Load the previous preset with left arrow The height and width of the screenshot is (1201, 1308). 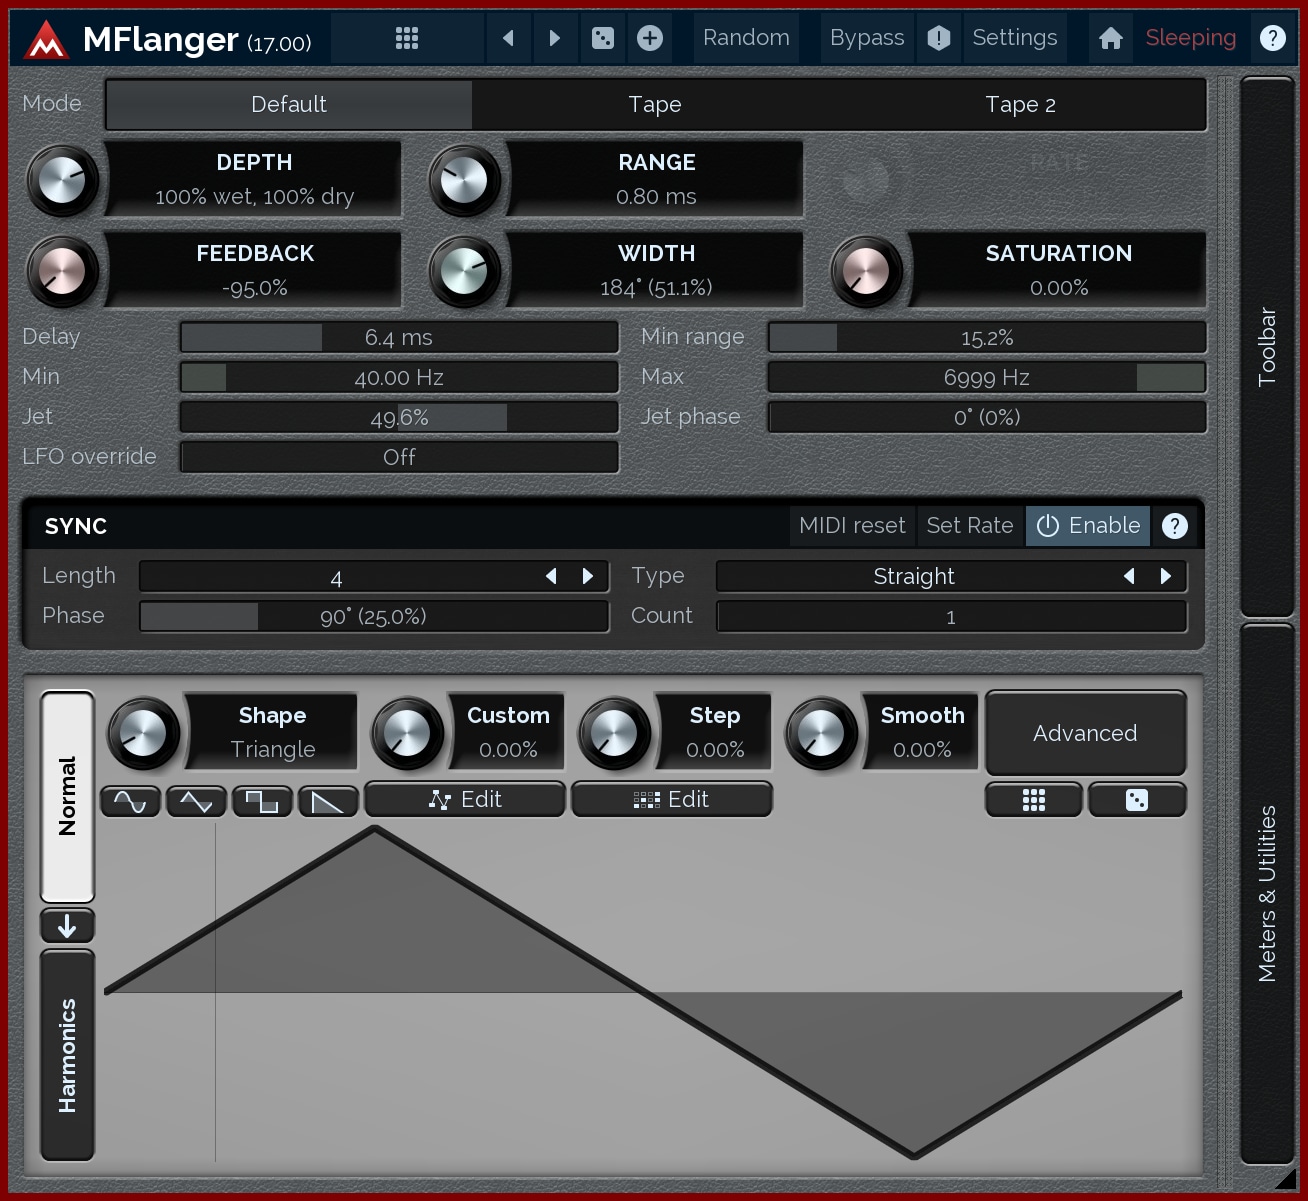pyautogui.click(x=508, y=38)
